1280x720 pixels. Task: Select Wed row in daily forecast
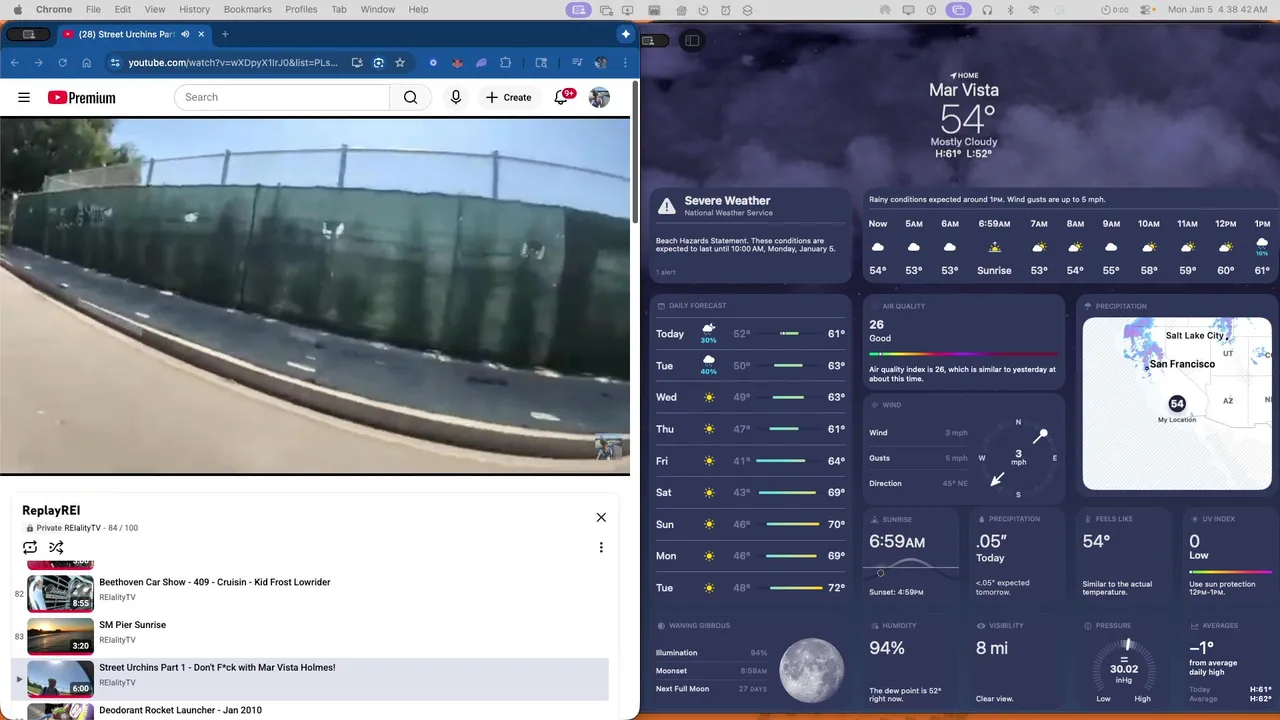pos(751,397)
